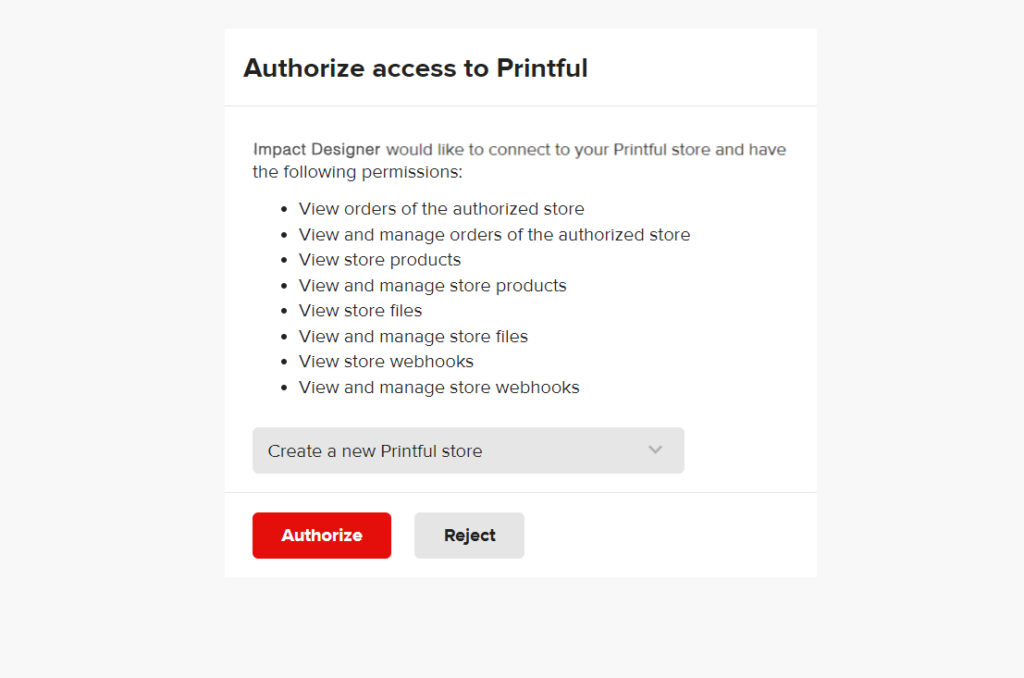Click 'the following permissions:' text
The height and width of the screenshot is (678, 1024).
(x=357, y=172)
